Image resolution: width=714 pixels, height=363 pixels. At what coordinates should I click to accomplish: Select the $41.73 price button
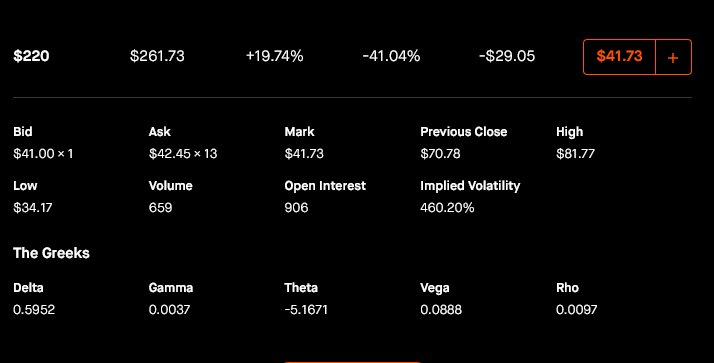(619, 56)
